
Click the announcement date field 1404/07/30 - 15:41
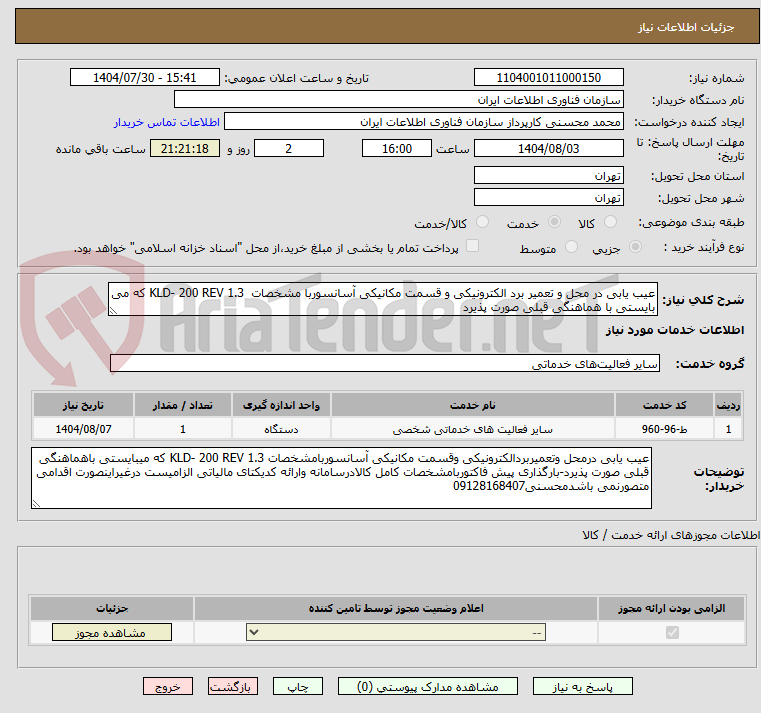[x=145, y=78]
